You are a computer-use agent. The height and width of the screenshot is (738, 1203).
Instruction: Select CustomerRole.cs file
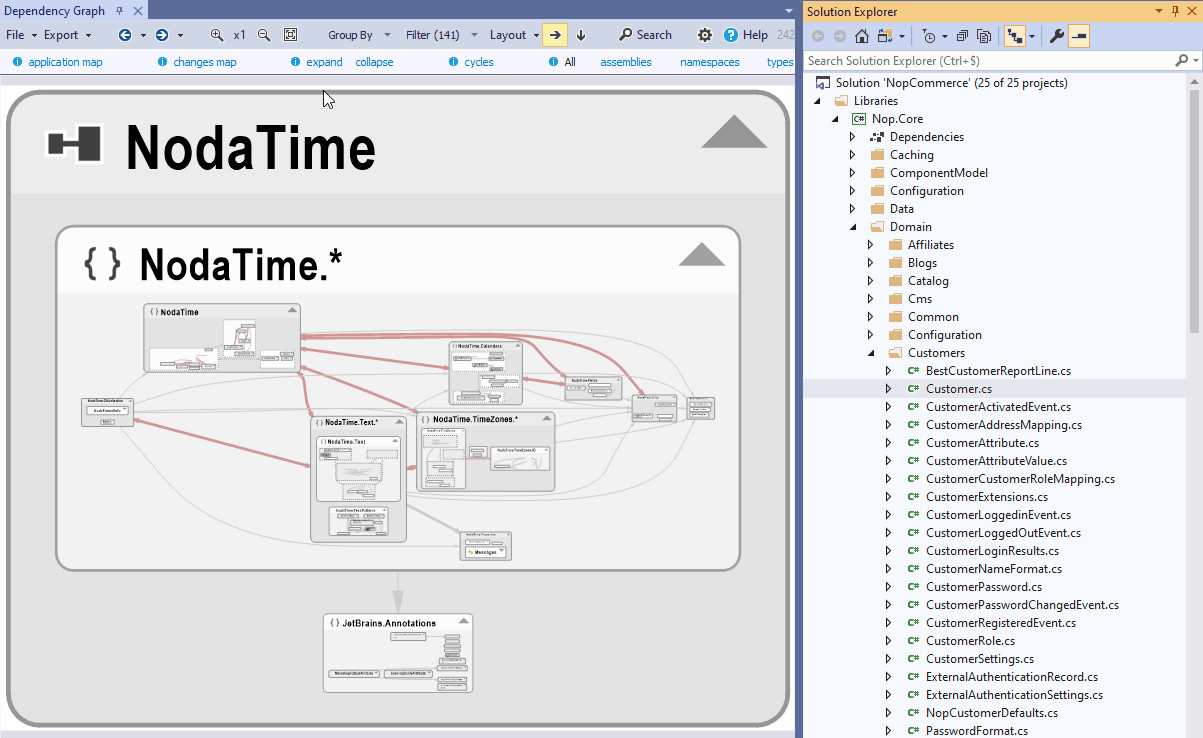click(x=970, y=641)
